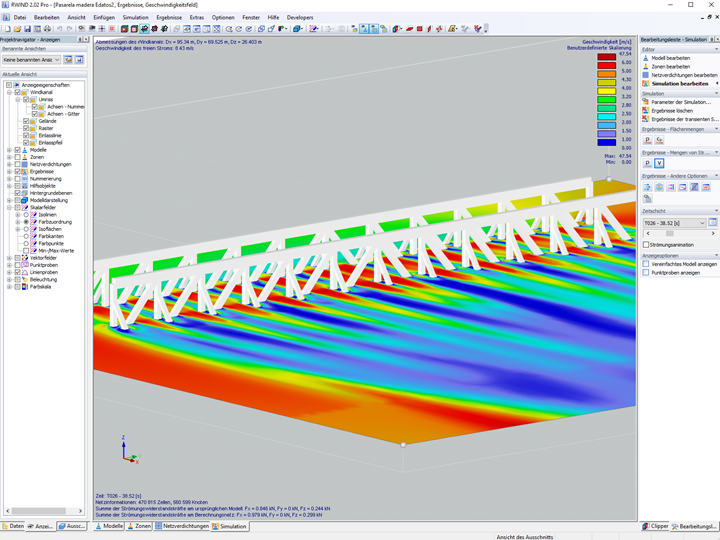Image resolution: width=720 pixels, height=540 pixels.
Task: Enable Vereinfachtes Modell anzeigen checkbox
Action: click(646, 264)
